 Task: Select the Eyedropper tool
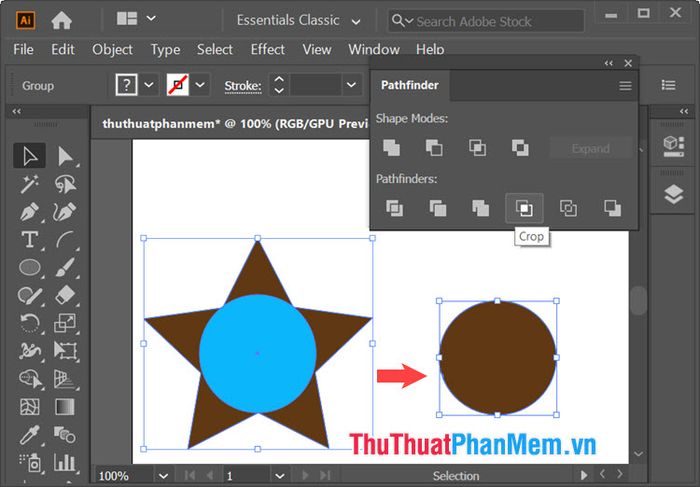pyautogui.click(x=29, y=435)
